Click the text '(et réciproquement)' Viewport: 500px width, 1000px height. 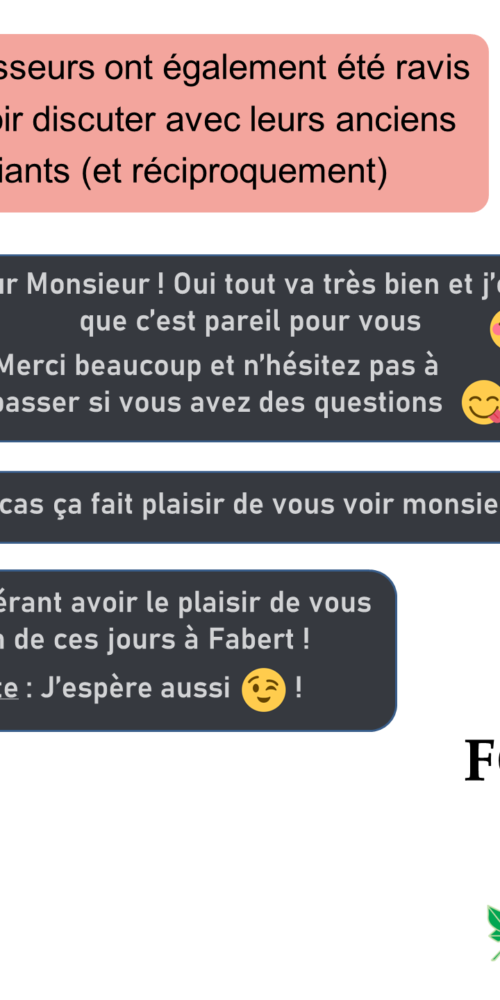[x=234, y=171]
